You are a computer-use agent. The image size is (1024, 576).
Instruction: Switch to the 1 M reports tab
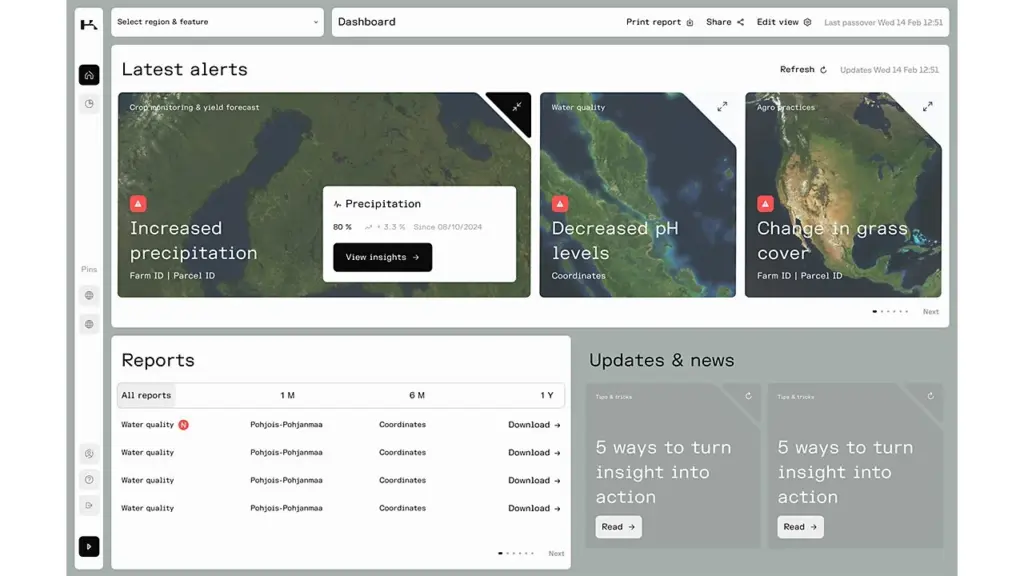click(x=287, y=395)
